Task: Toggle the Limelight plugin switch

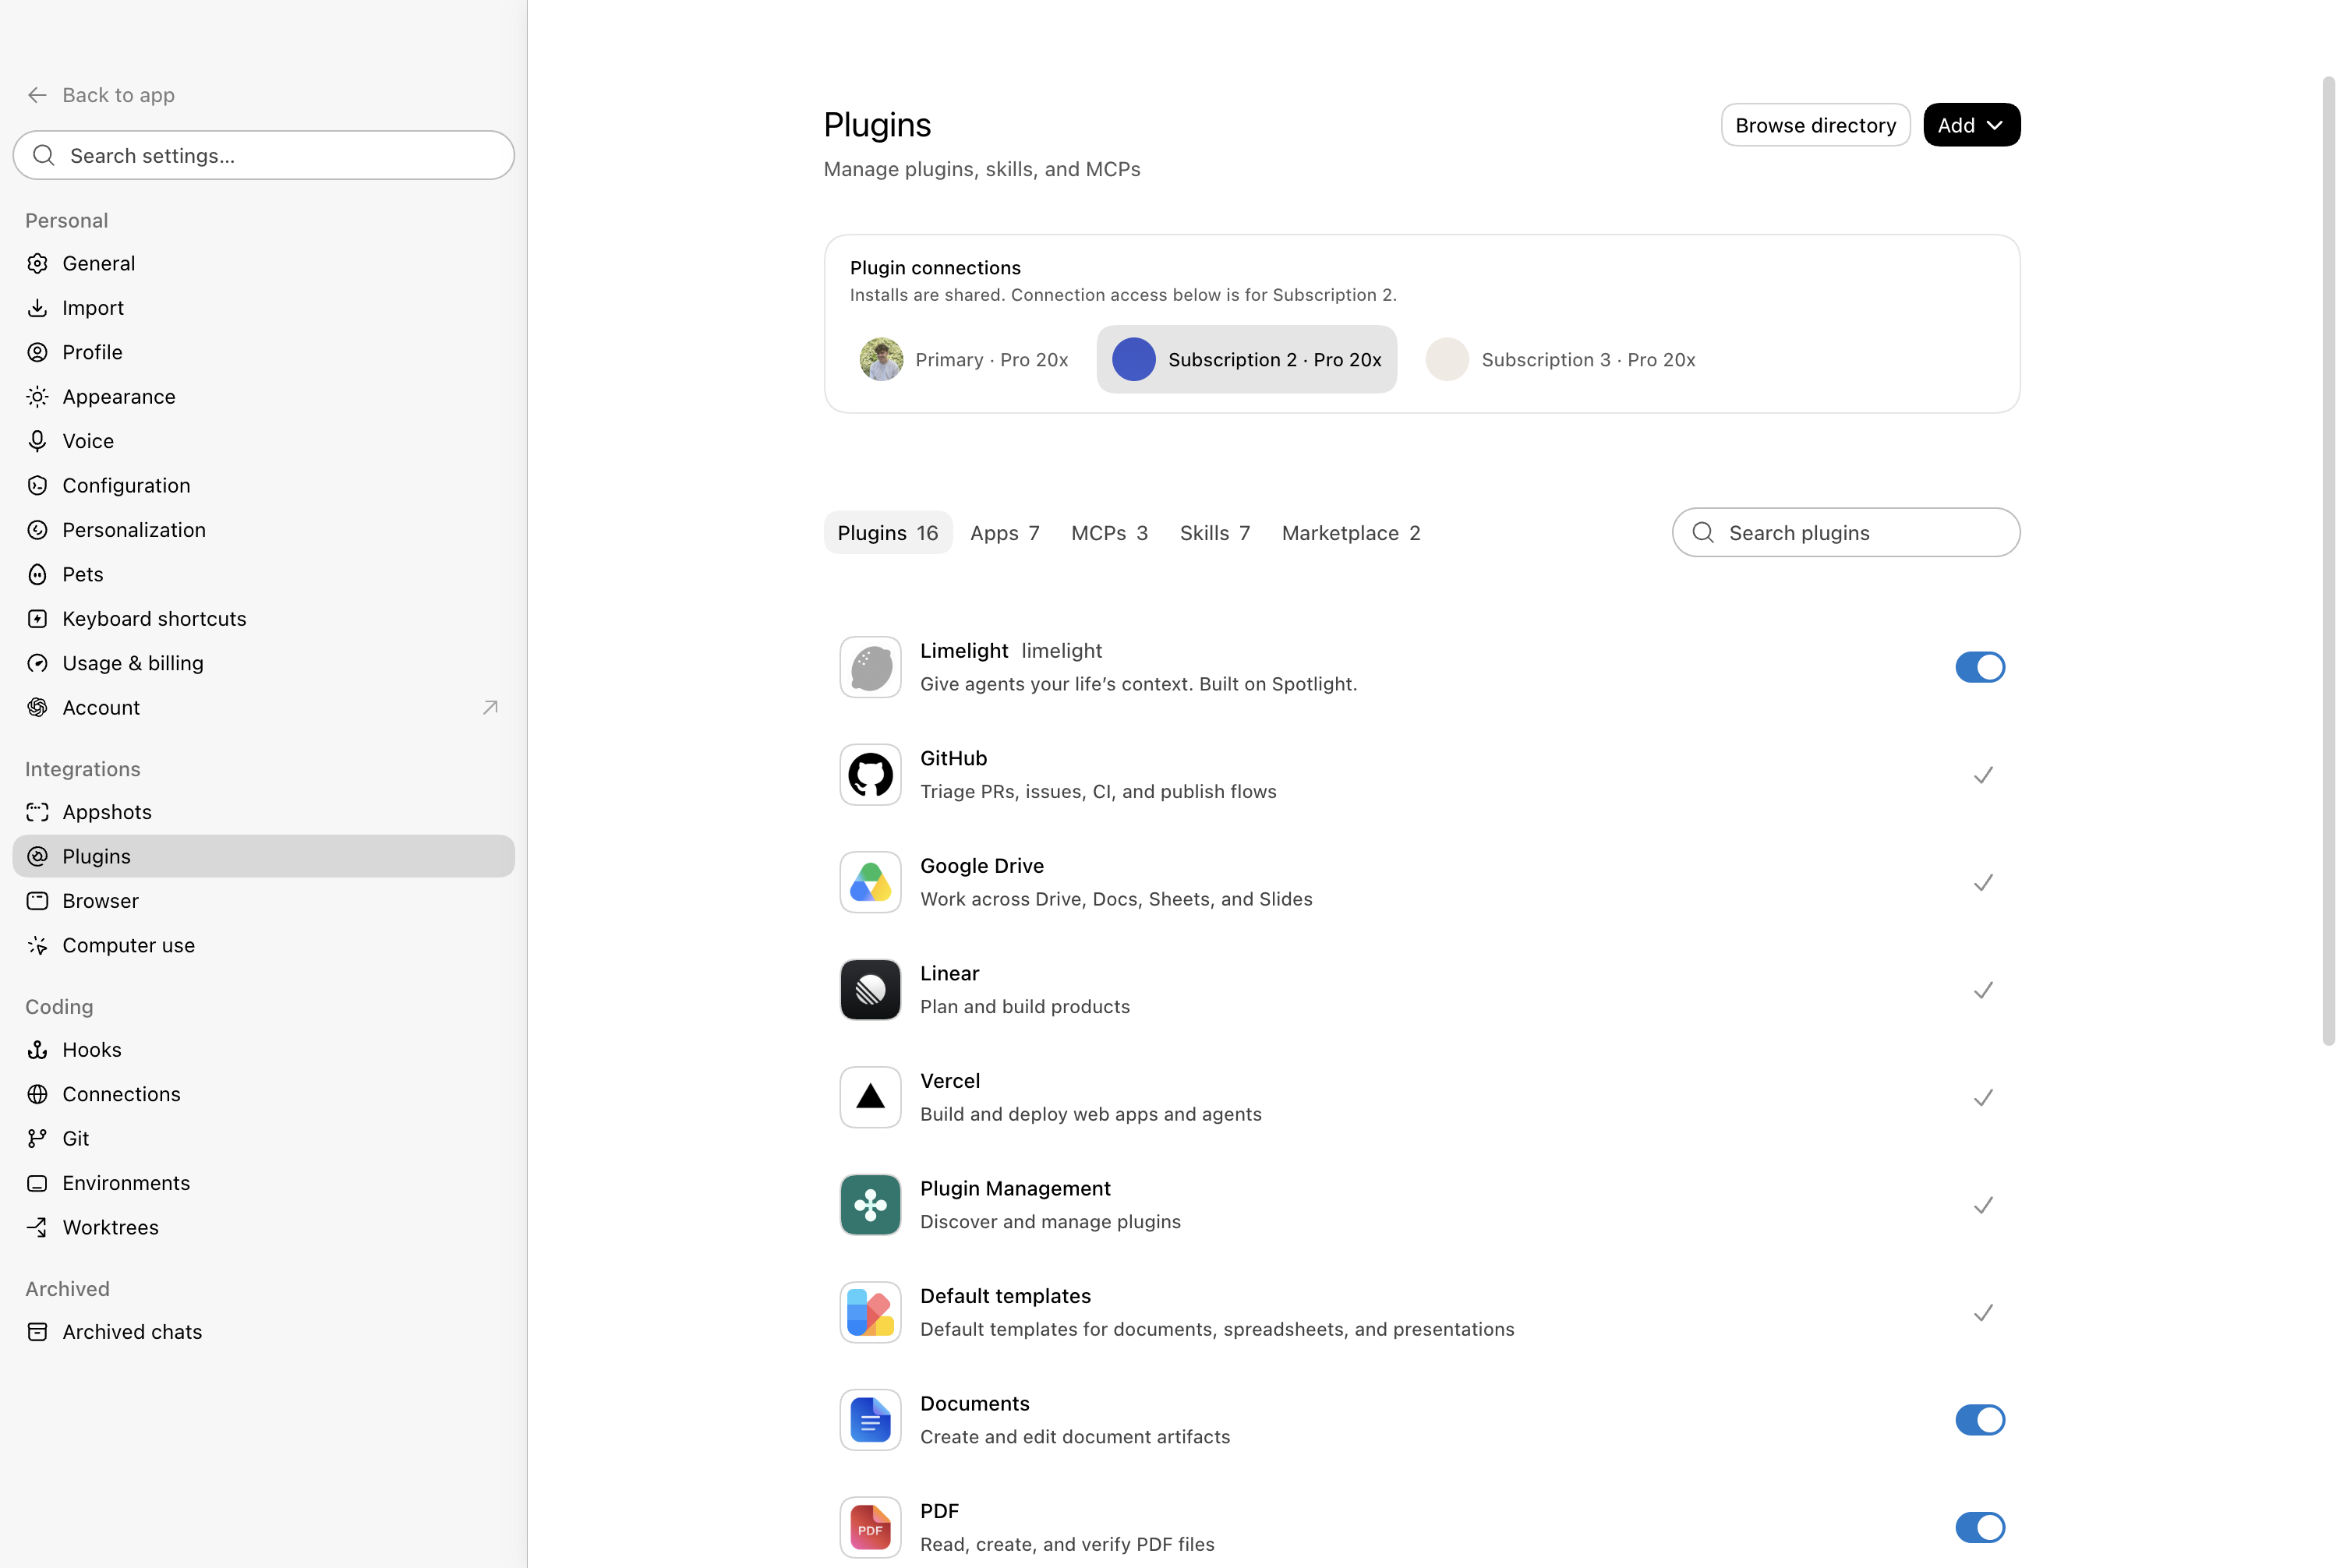Action: (1980, 667)
